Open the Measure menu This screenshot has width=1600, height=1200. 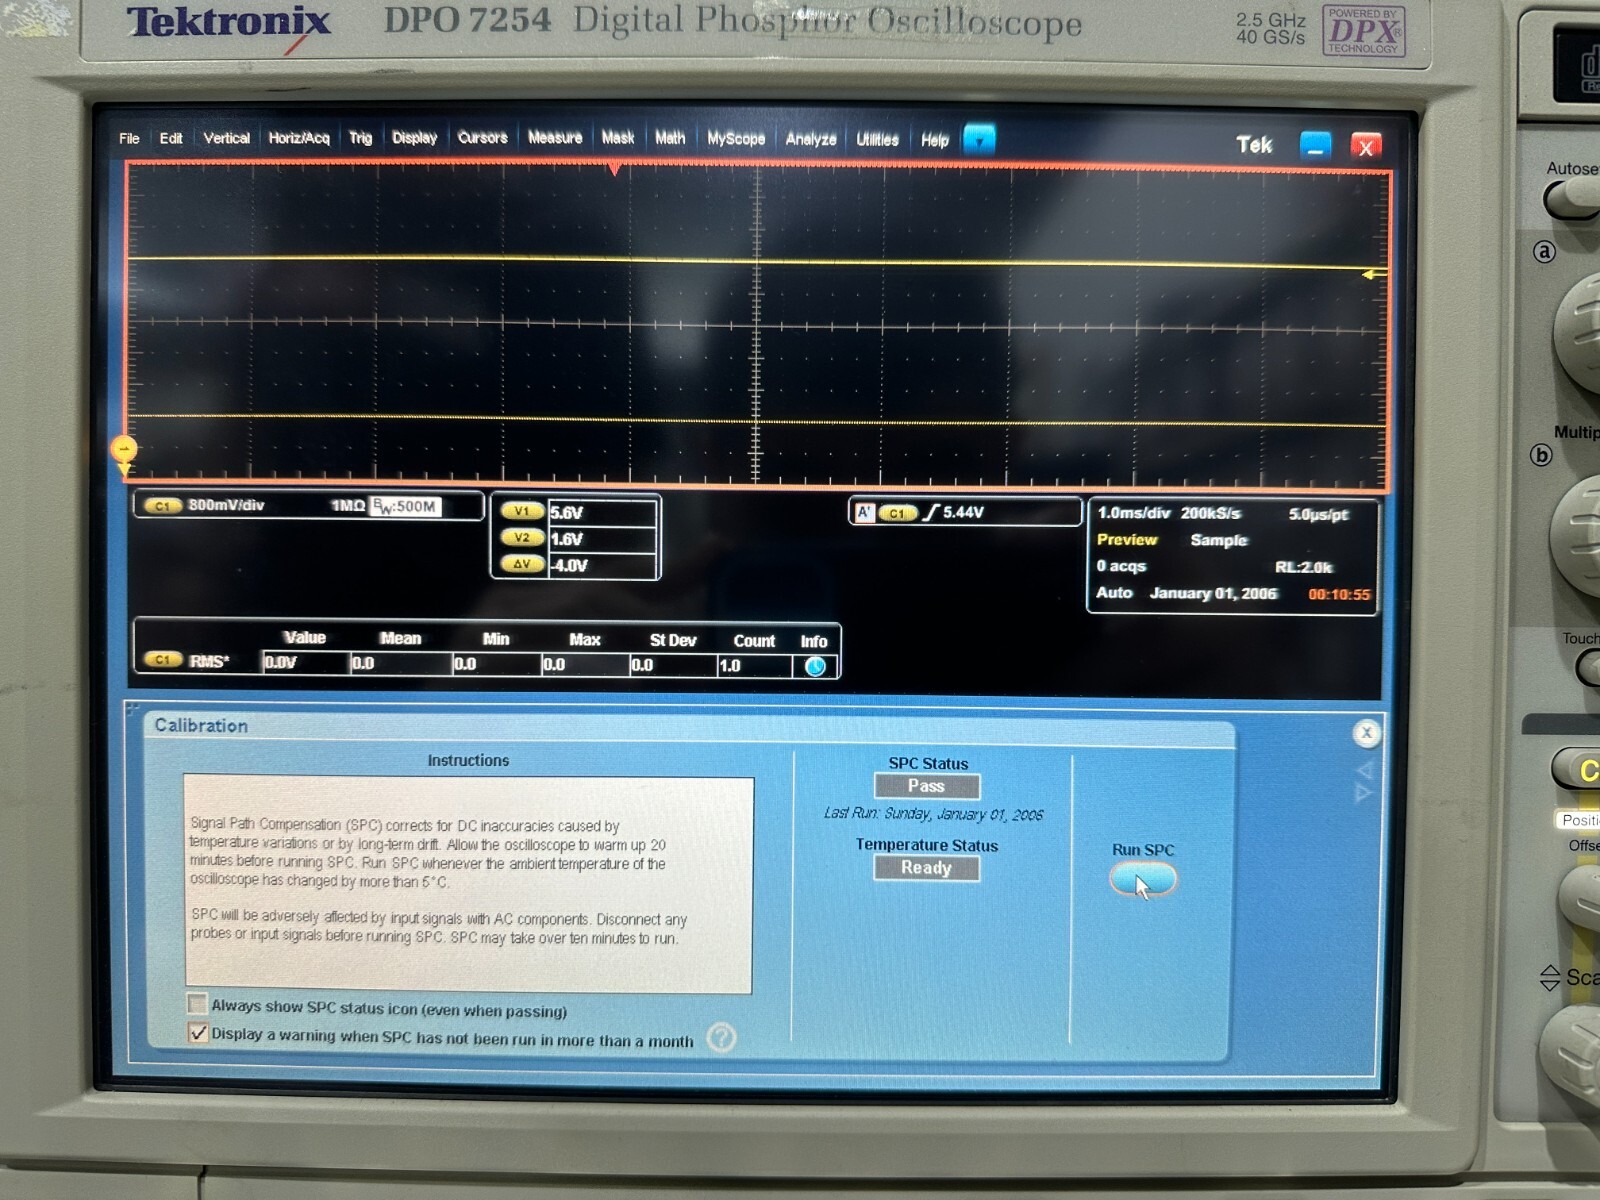click(x=555, y=138)
